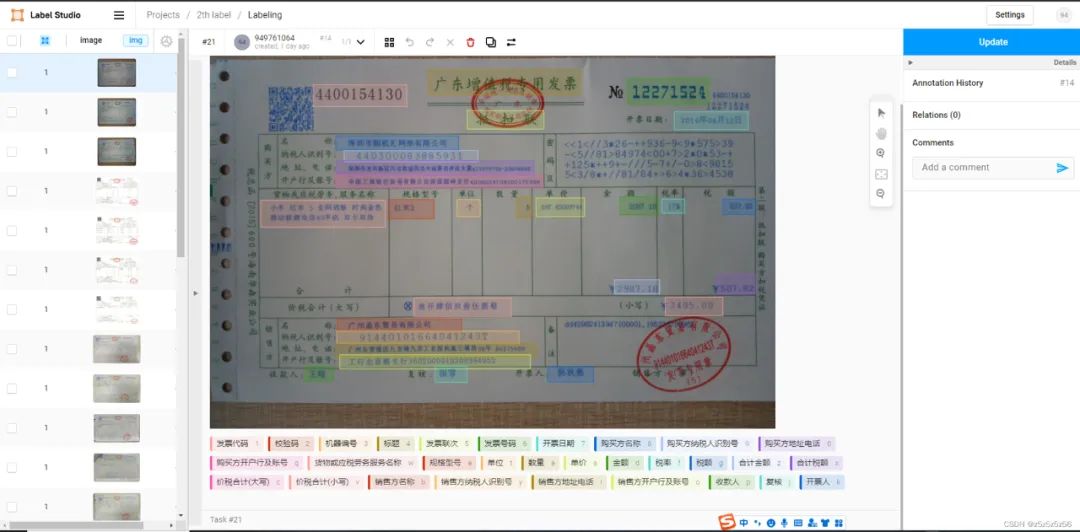Open the annotation selector dropdown chevron
Screen dimensions: 1080x532
click(x=360, y=42)
